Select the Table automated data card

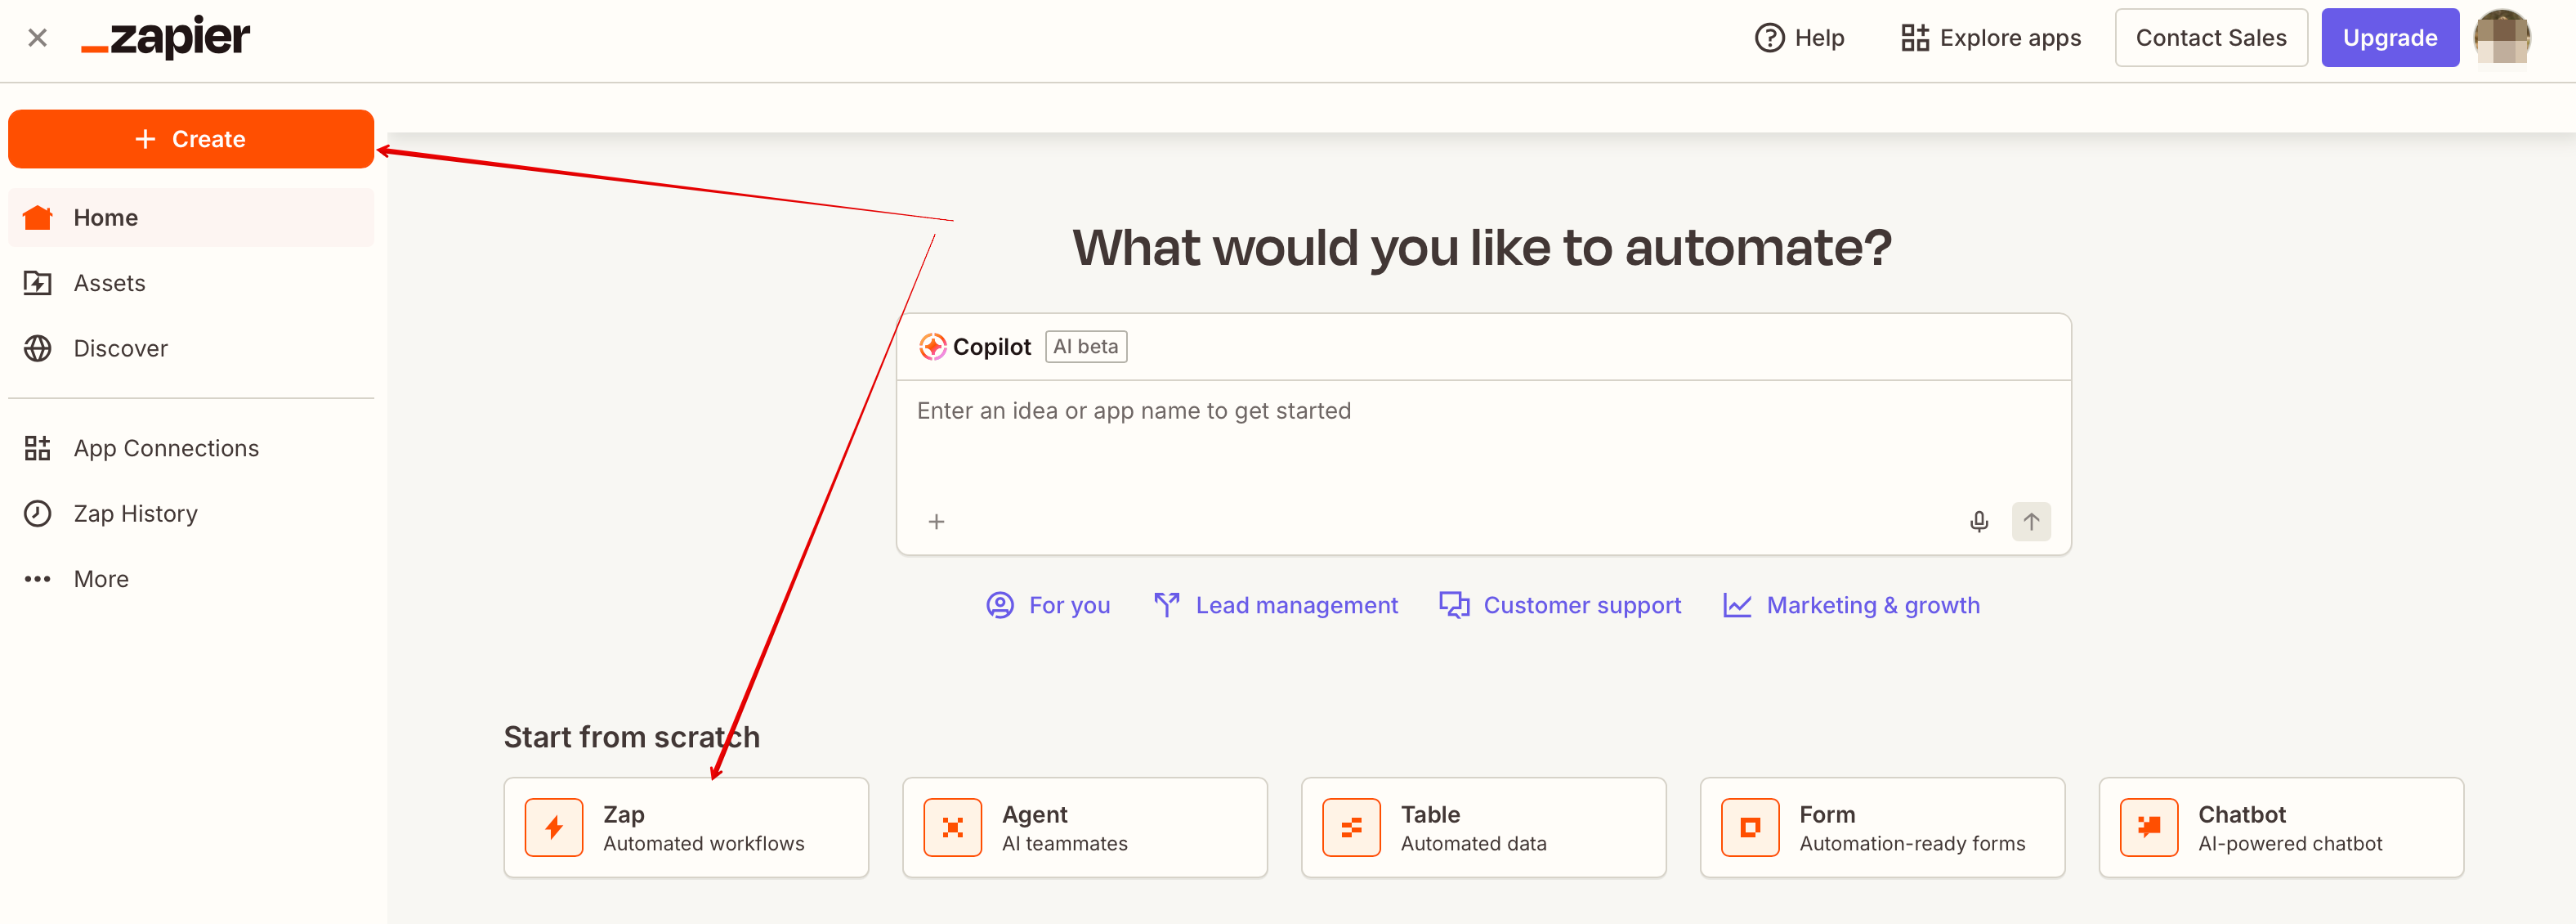(x=1483, y=828)
